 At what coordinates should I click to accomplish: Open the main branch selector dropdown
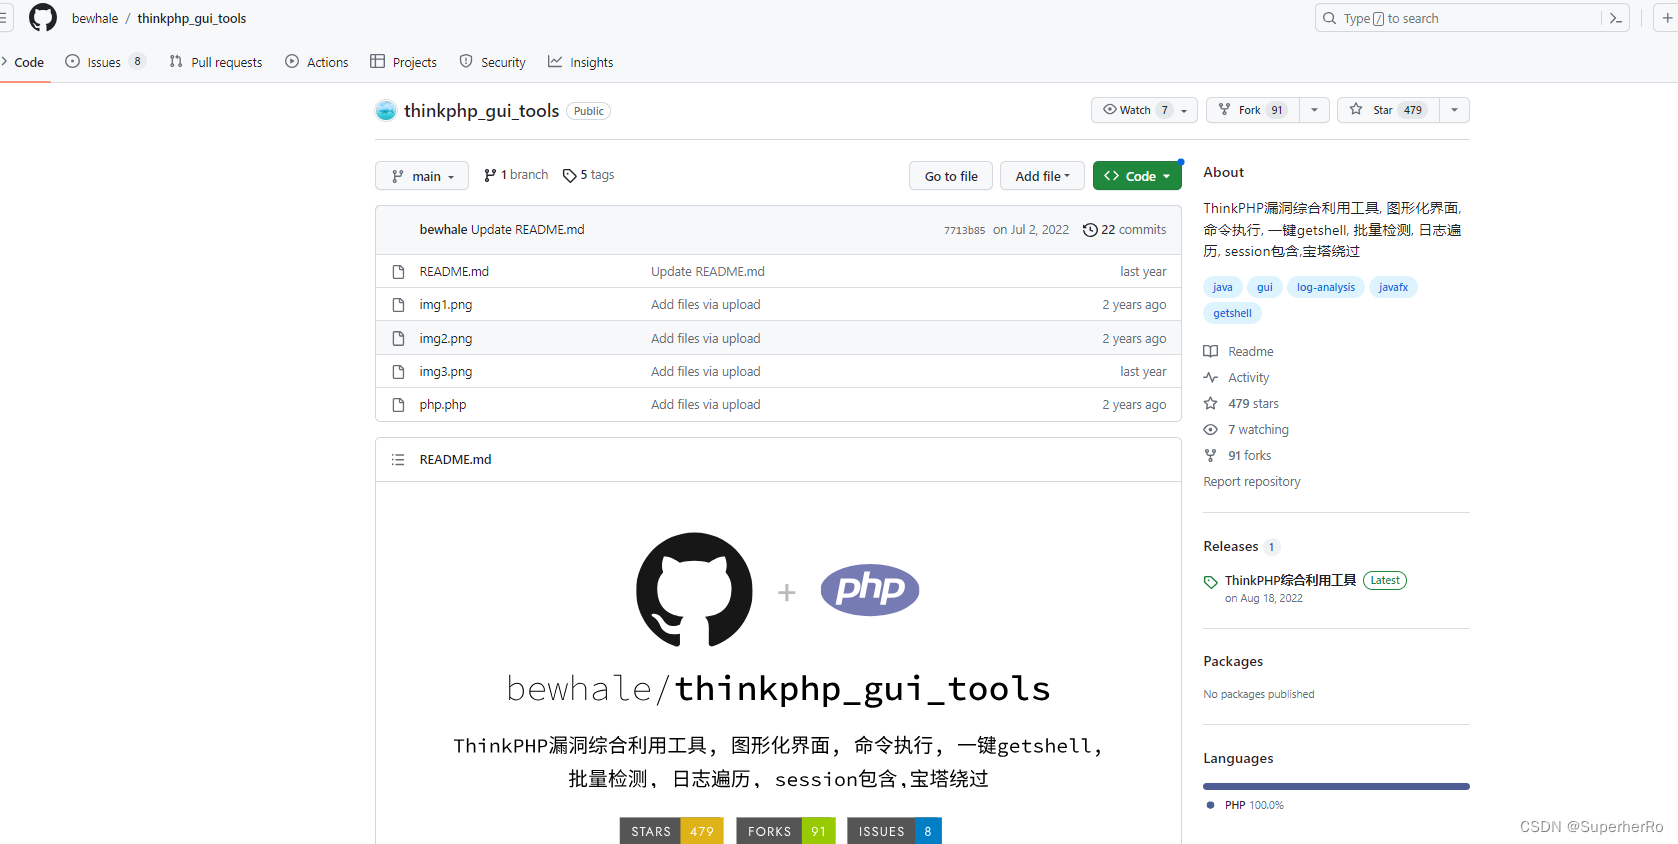(x=422, y=176)
